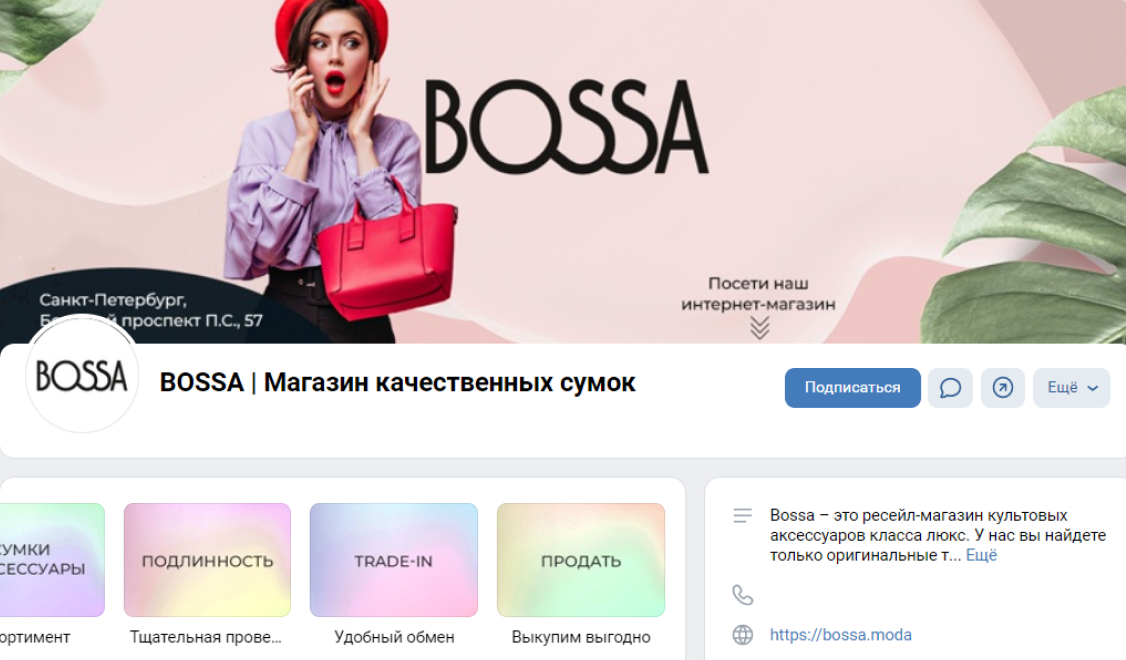Click the globe icon beside website link
The width and height of the screenshot is (1126, 660).
click(x=743, y=635)
